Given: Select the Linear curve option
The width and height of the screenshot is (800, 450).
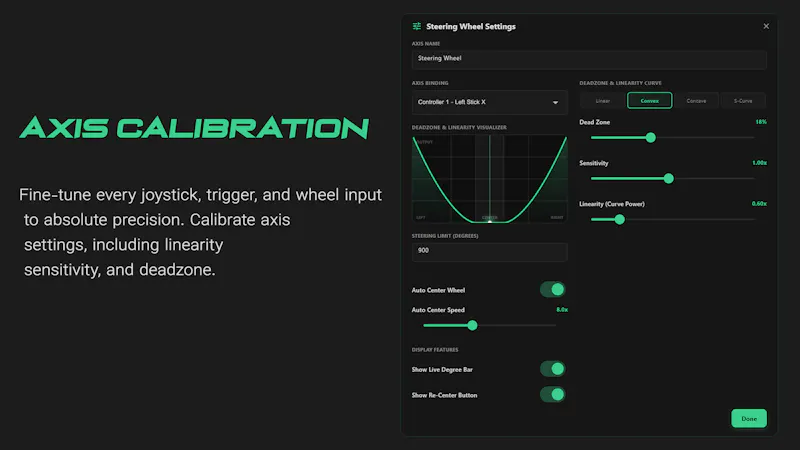Looking at the screenshot, I should [x=603, y=101].
